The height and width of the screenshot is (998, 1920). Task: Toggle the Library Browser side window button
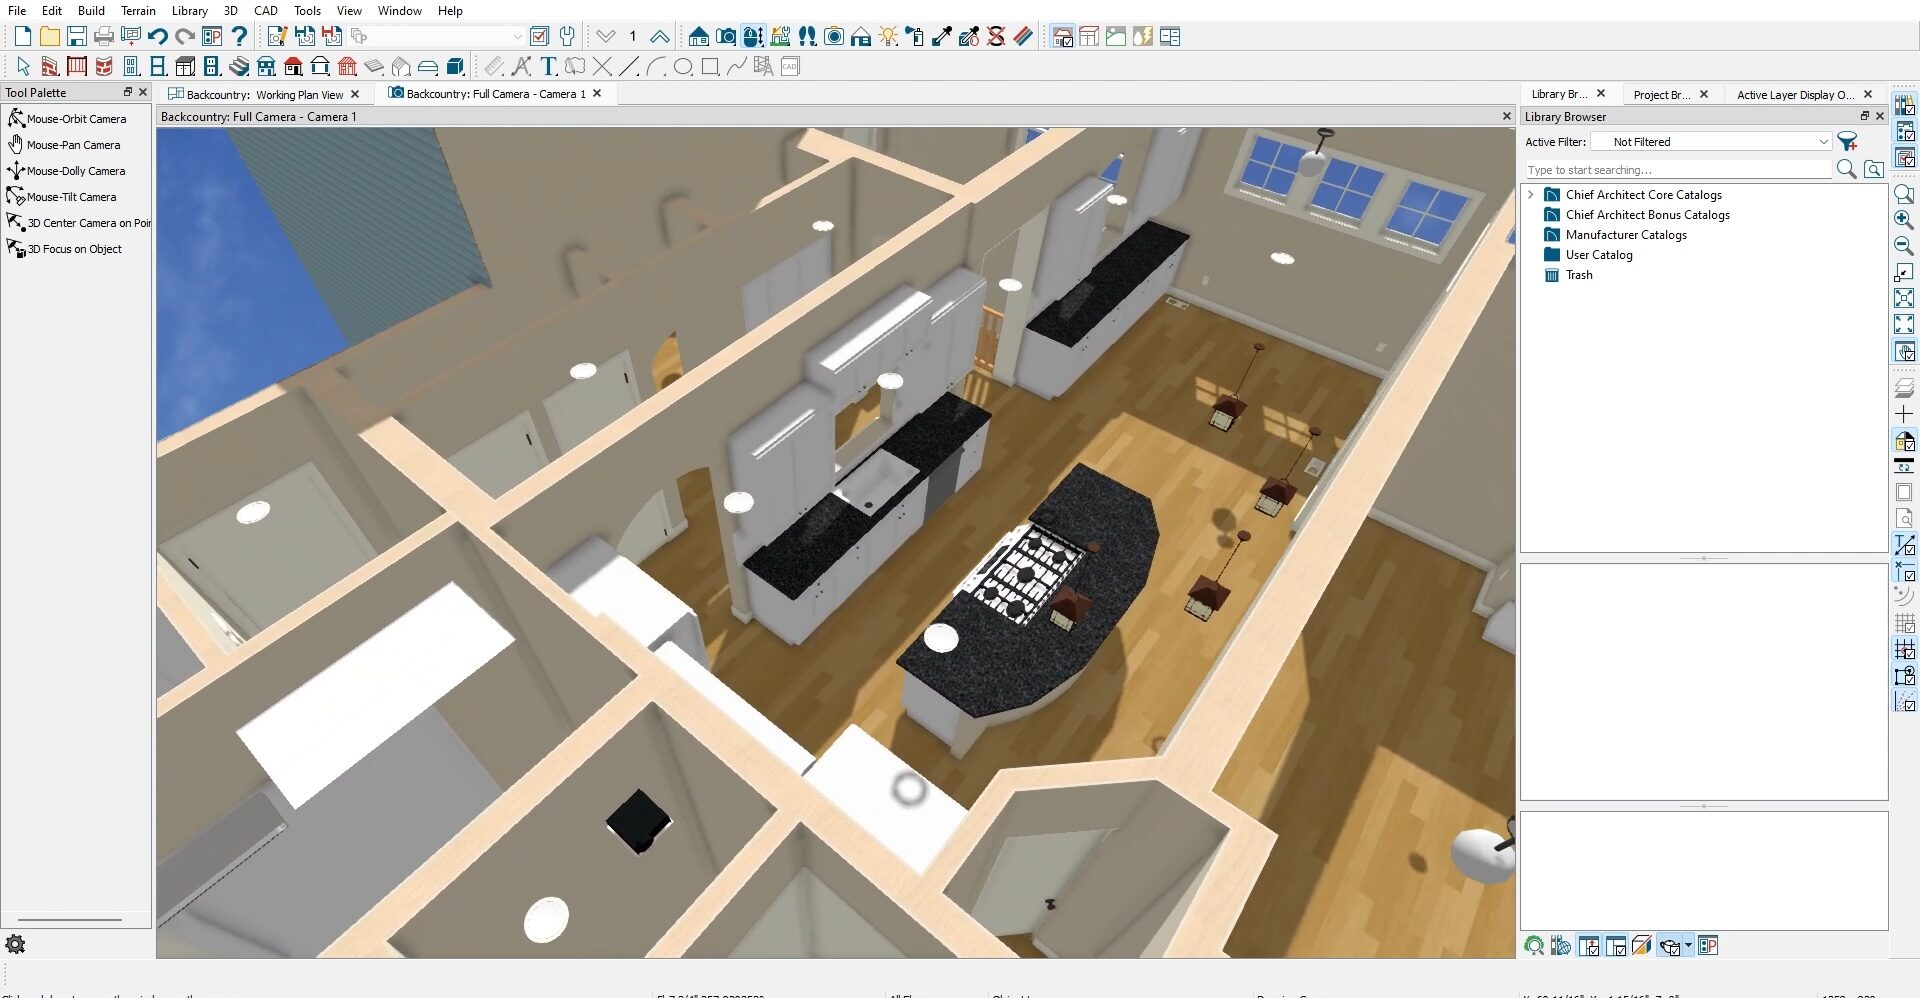1904,105
